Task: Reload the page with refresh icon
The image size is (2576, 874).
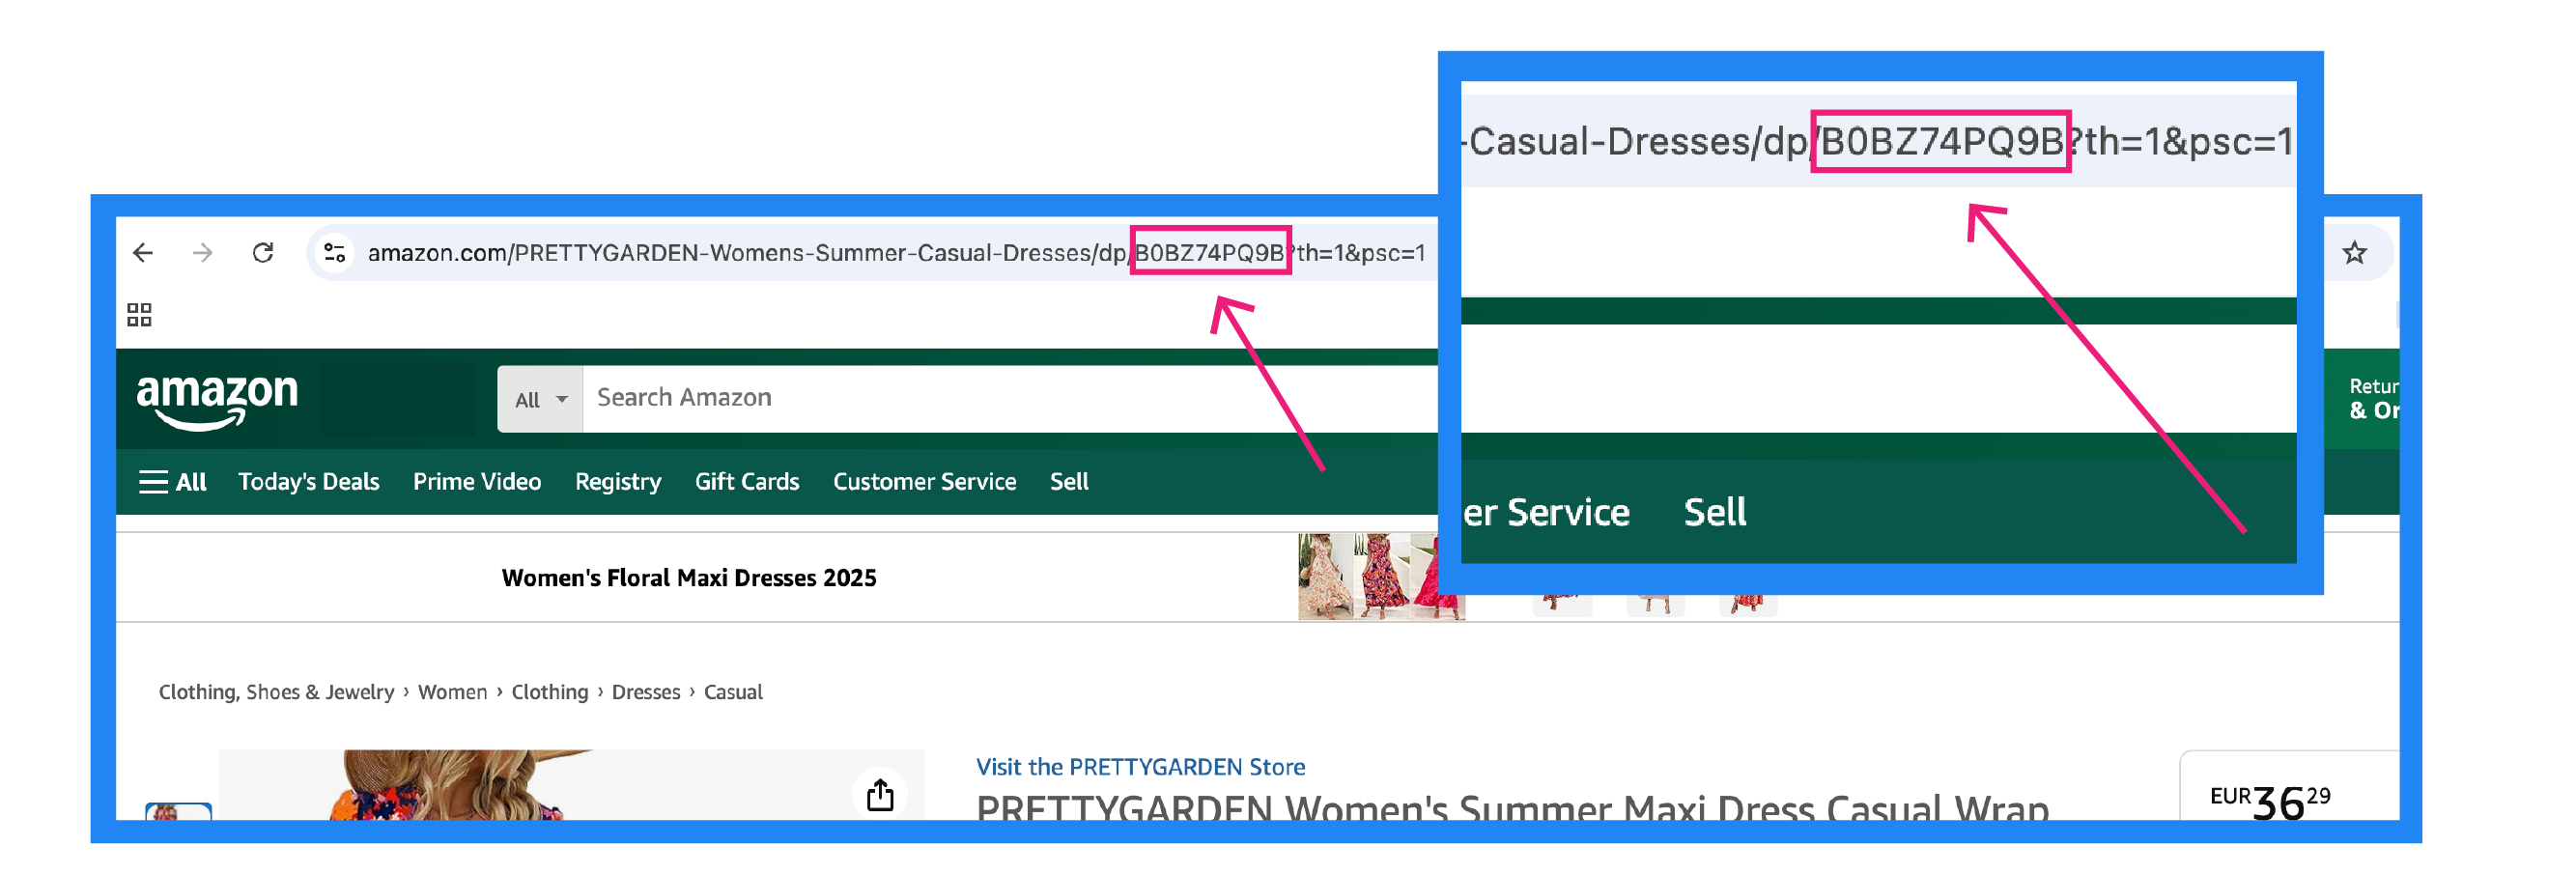Action: [x=263, y=253]
